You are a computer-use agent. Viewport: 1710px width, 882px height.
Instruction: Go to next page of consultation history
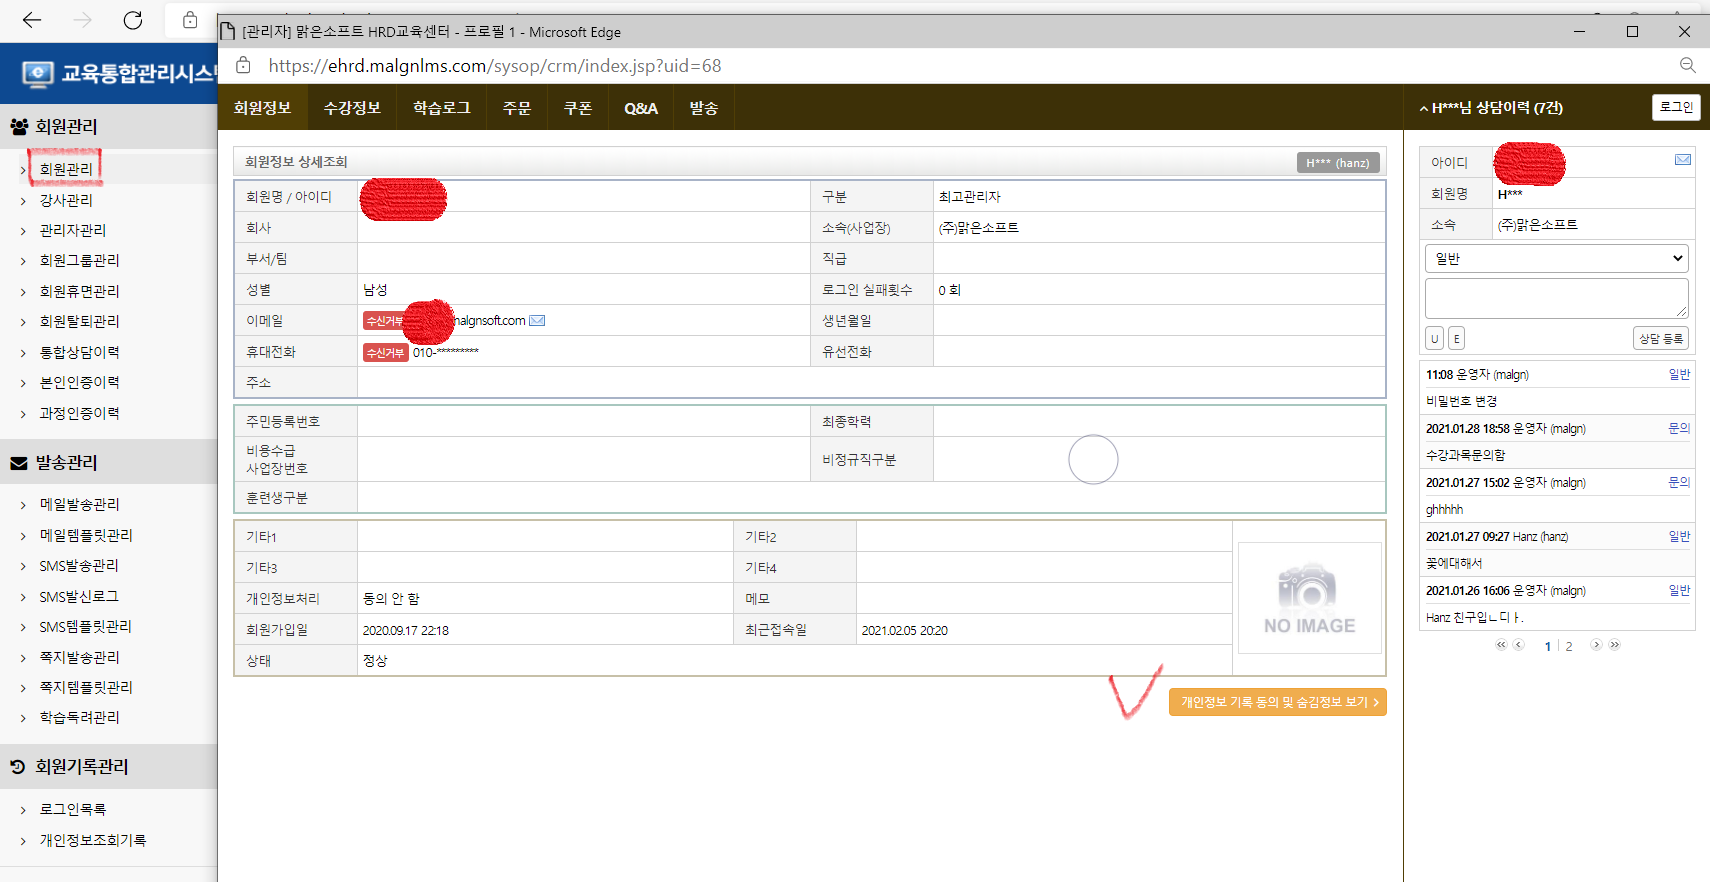tap(1596, 645)
